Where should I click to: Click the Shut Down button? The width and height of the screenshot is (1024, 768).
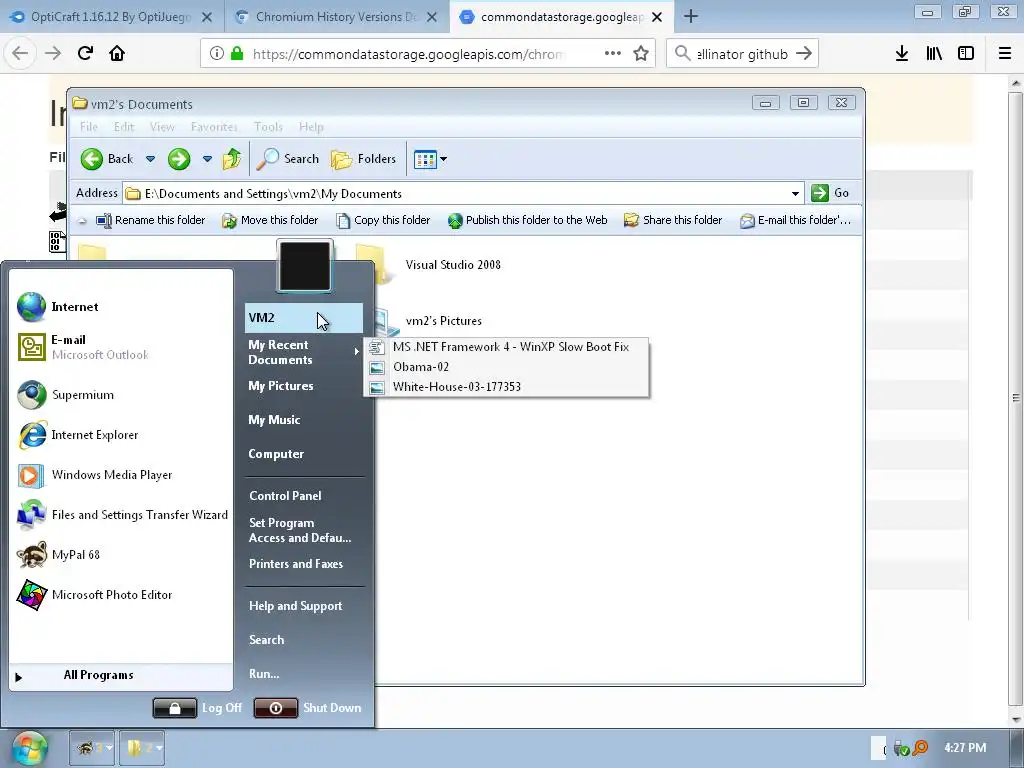(x=308, y=708)
